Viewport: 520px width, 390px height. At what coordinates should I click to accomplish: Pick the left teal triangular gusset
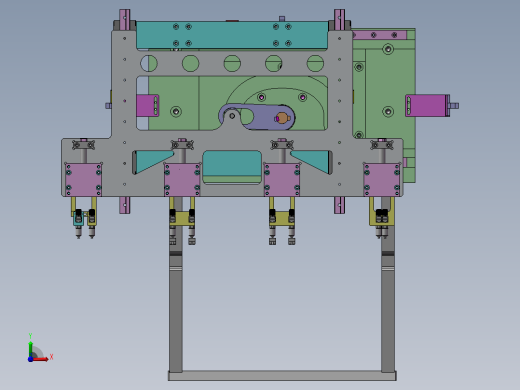click(152, 162)
